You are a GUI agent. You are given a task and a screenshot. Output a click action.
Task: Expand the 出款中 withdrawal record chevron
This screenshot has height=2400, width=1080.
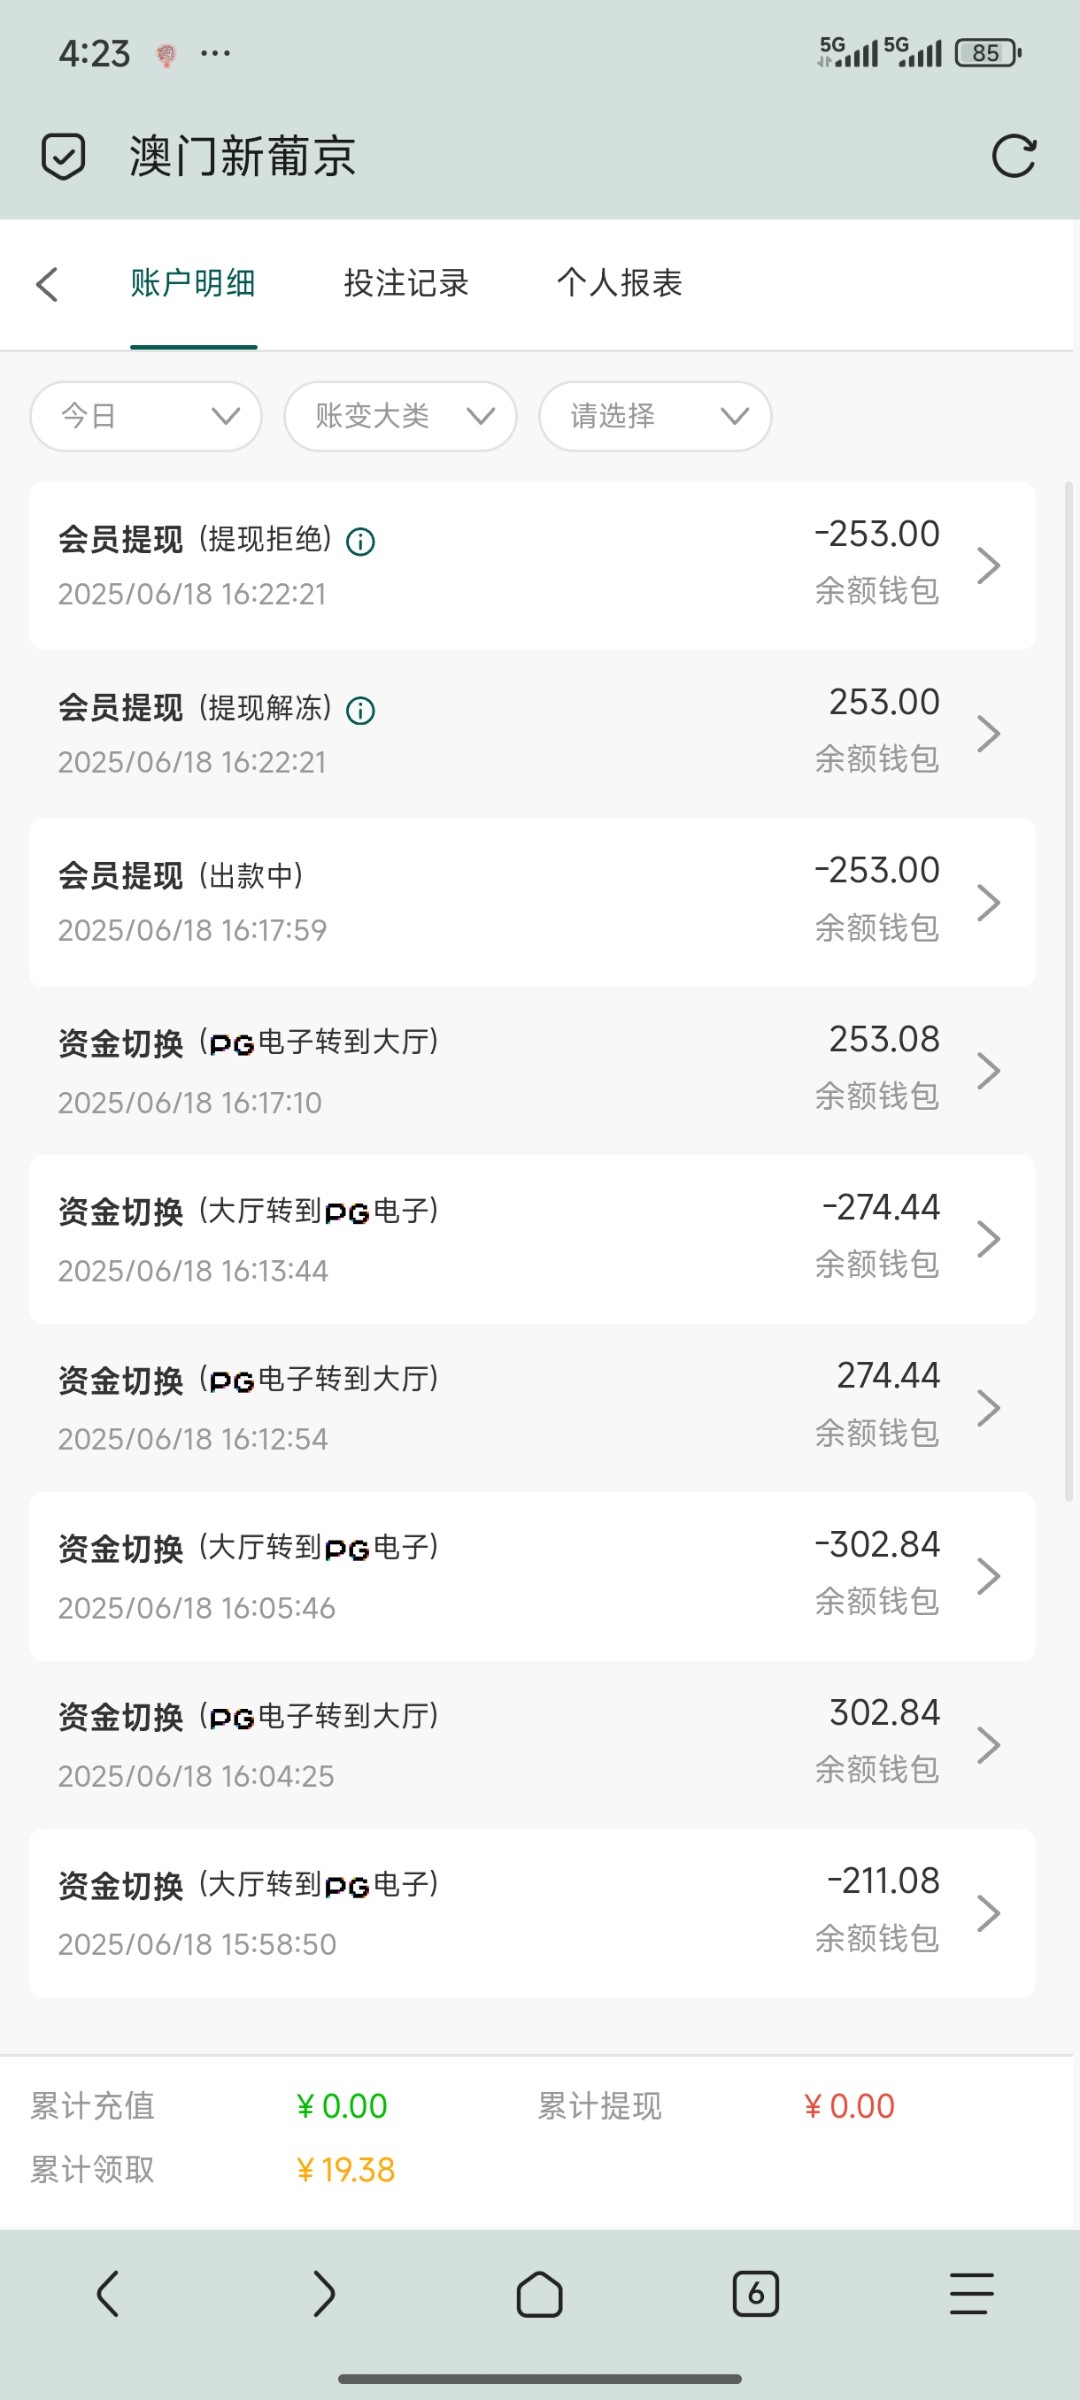click(988, 903)
